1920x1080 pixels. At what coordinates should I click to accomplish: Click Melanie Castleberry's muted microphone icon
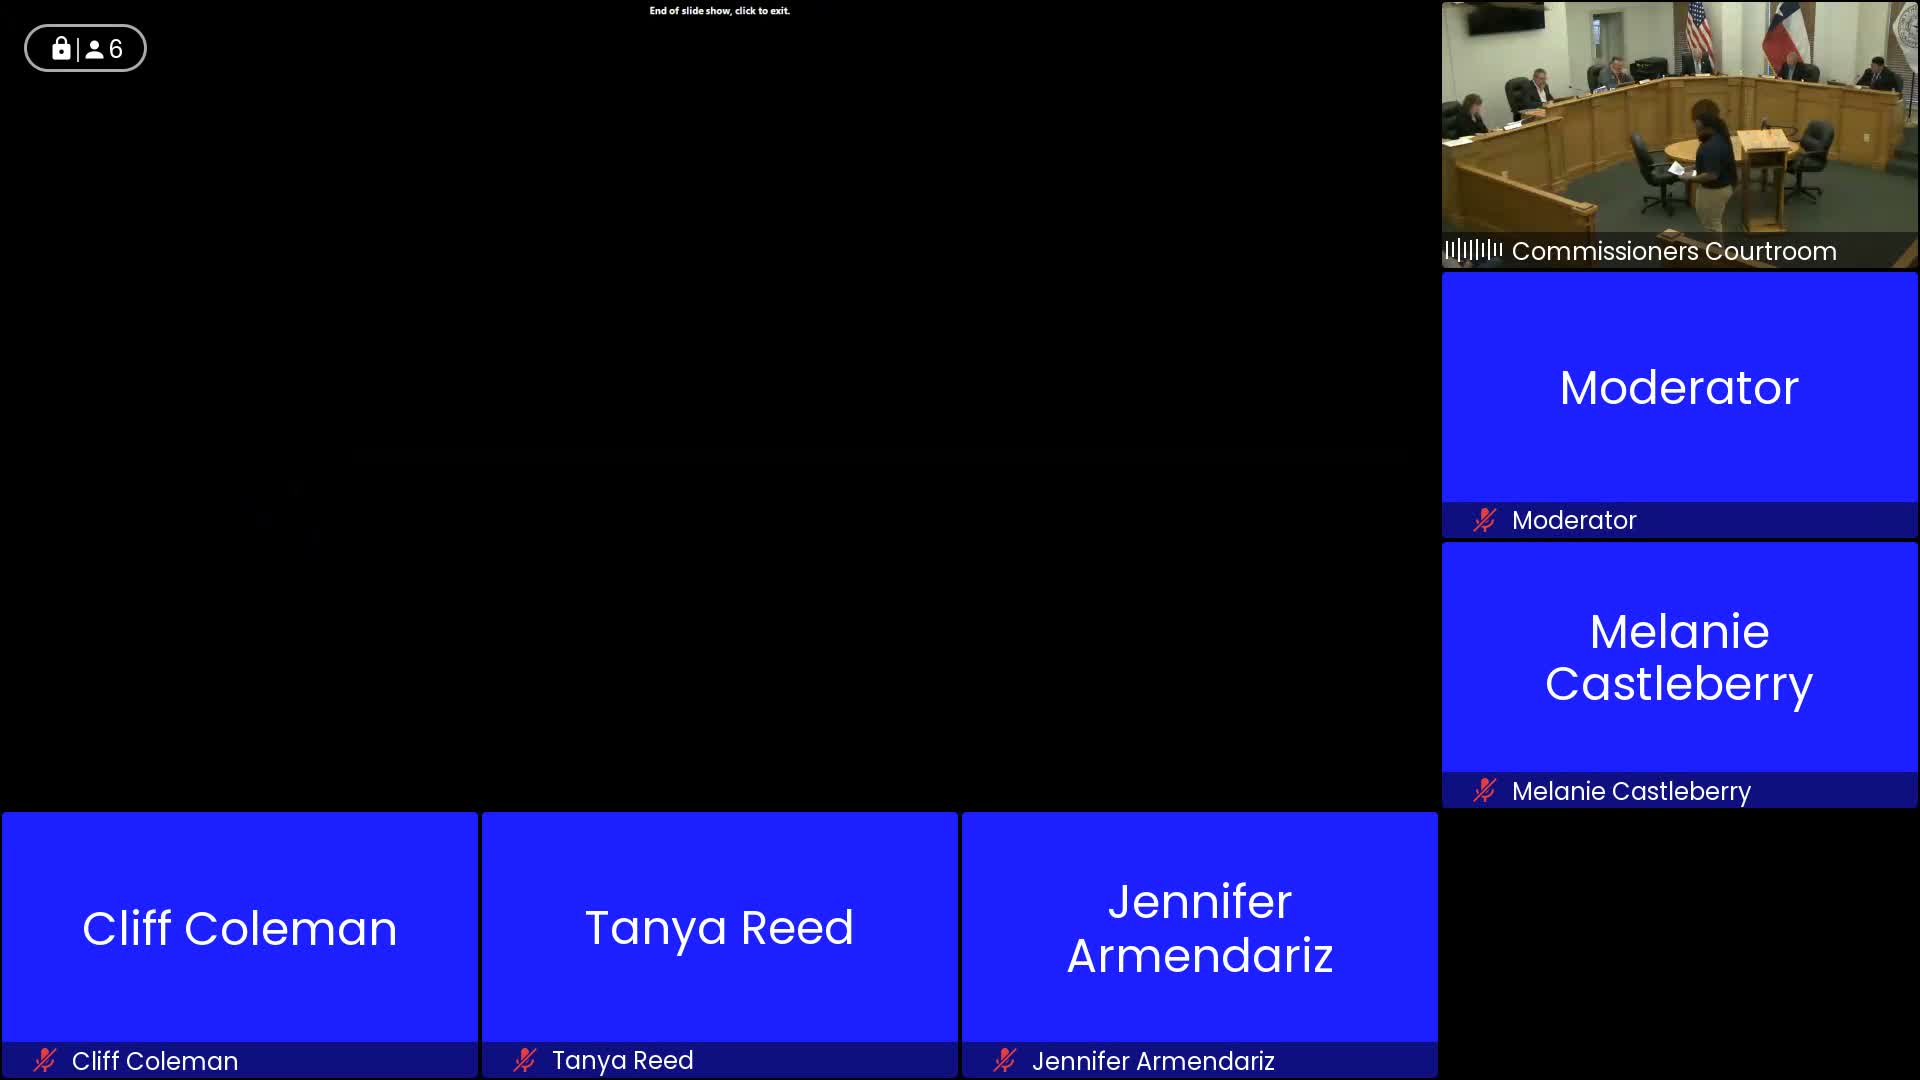point(1485,791)
